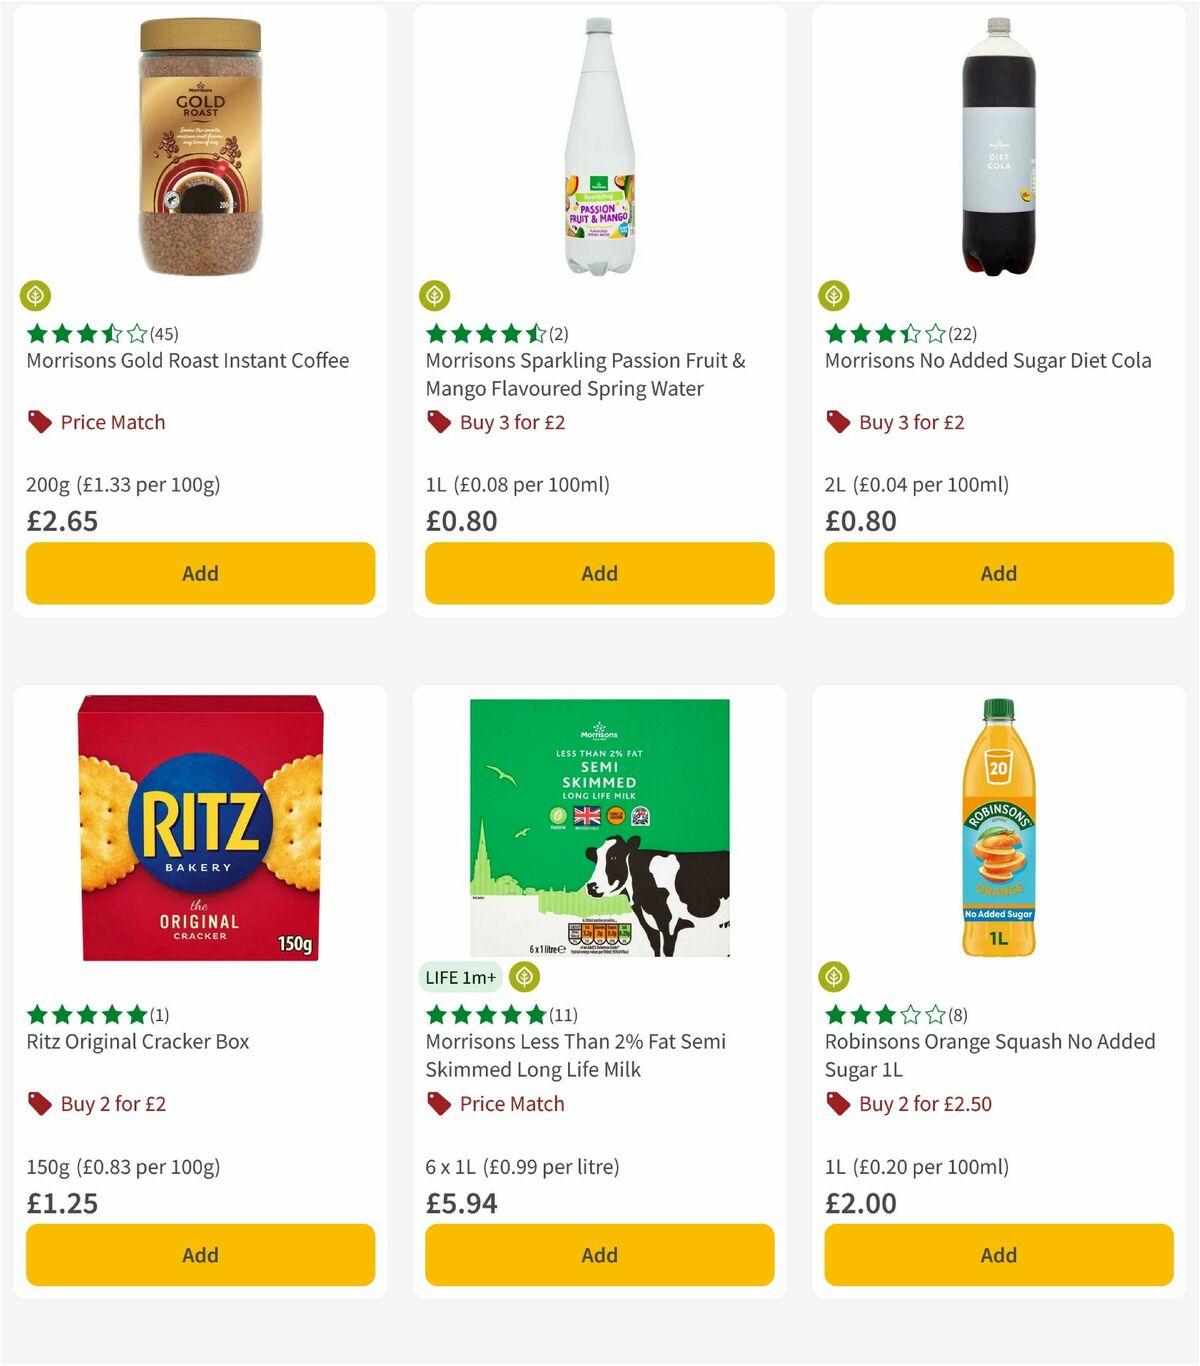Click the red tag icon beside Buy 3 for £2 on Diet Cola
Screen dimensions: 1200x1366
click(x=837, y=422)
